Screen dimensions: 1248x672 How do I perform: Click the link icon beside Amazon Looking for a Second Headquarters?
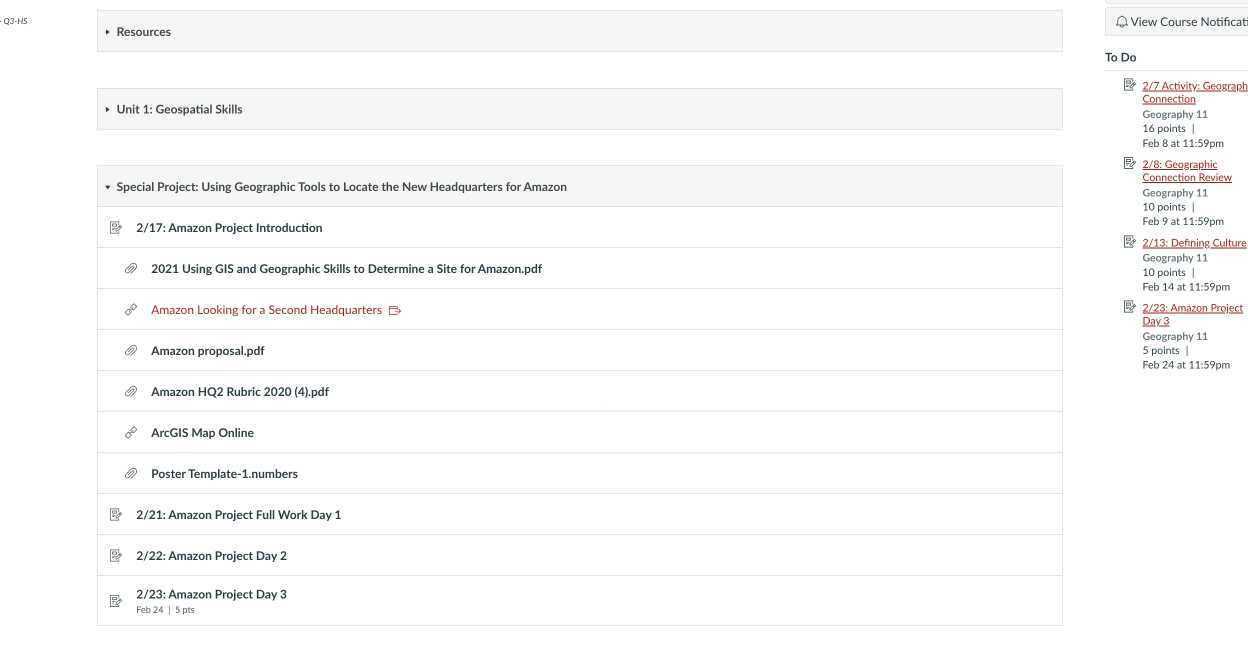click(x=131, y=310)
